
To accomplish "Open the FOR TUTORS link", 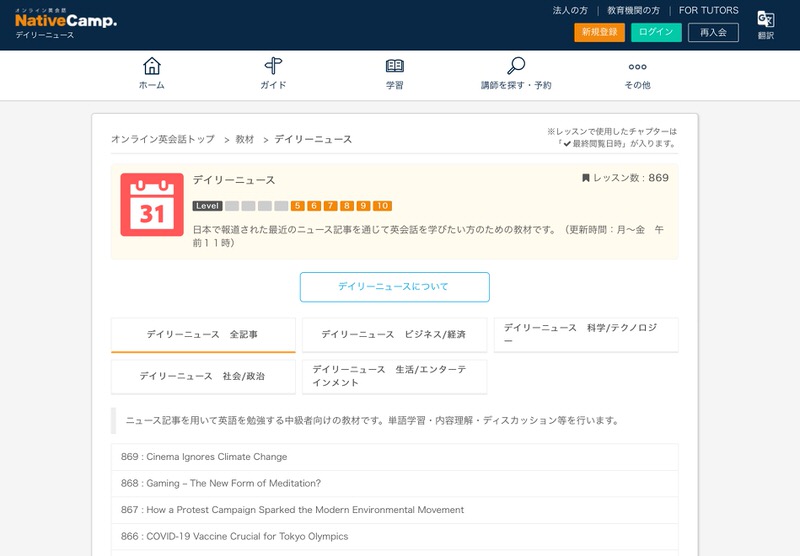I will click(708, 10).
